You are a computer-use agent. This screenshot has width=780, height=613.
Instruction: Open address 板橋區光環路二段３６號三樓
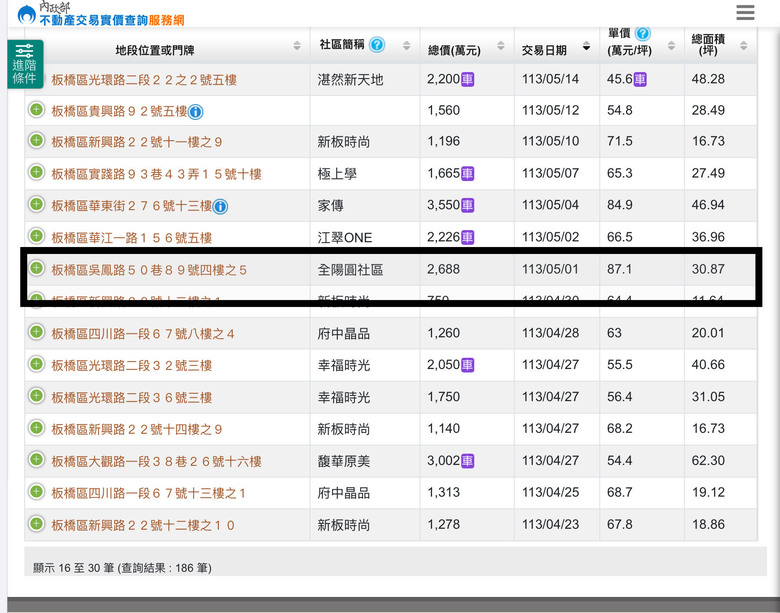[x=132, y=398]
